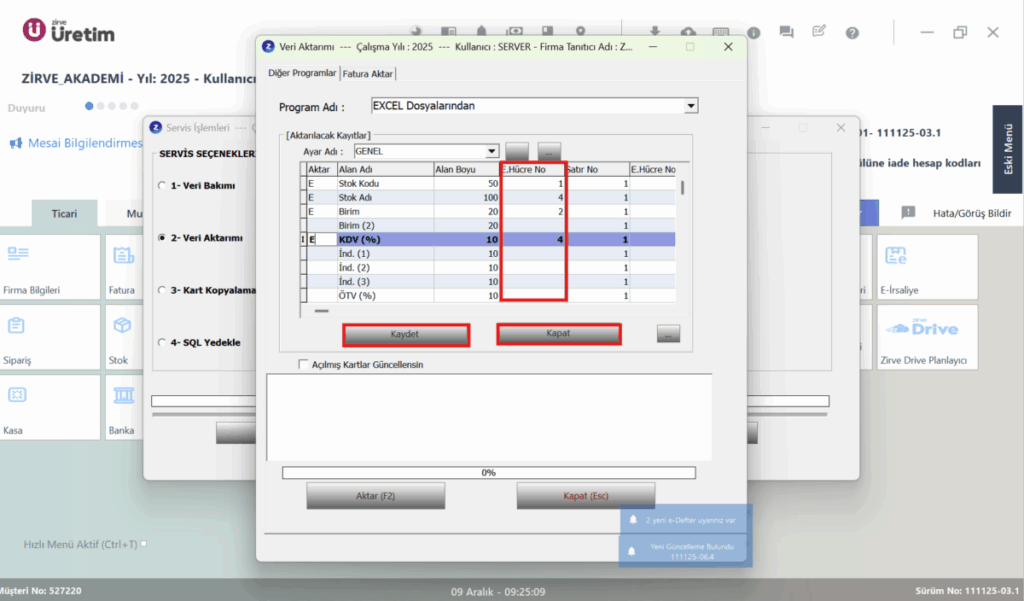Image resolution: width=1024 pixels, height=601 pixels.
Task: Enable Açılmış Kartlar Güncellensin checkbox
Action: coord(303,365)
